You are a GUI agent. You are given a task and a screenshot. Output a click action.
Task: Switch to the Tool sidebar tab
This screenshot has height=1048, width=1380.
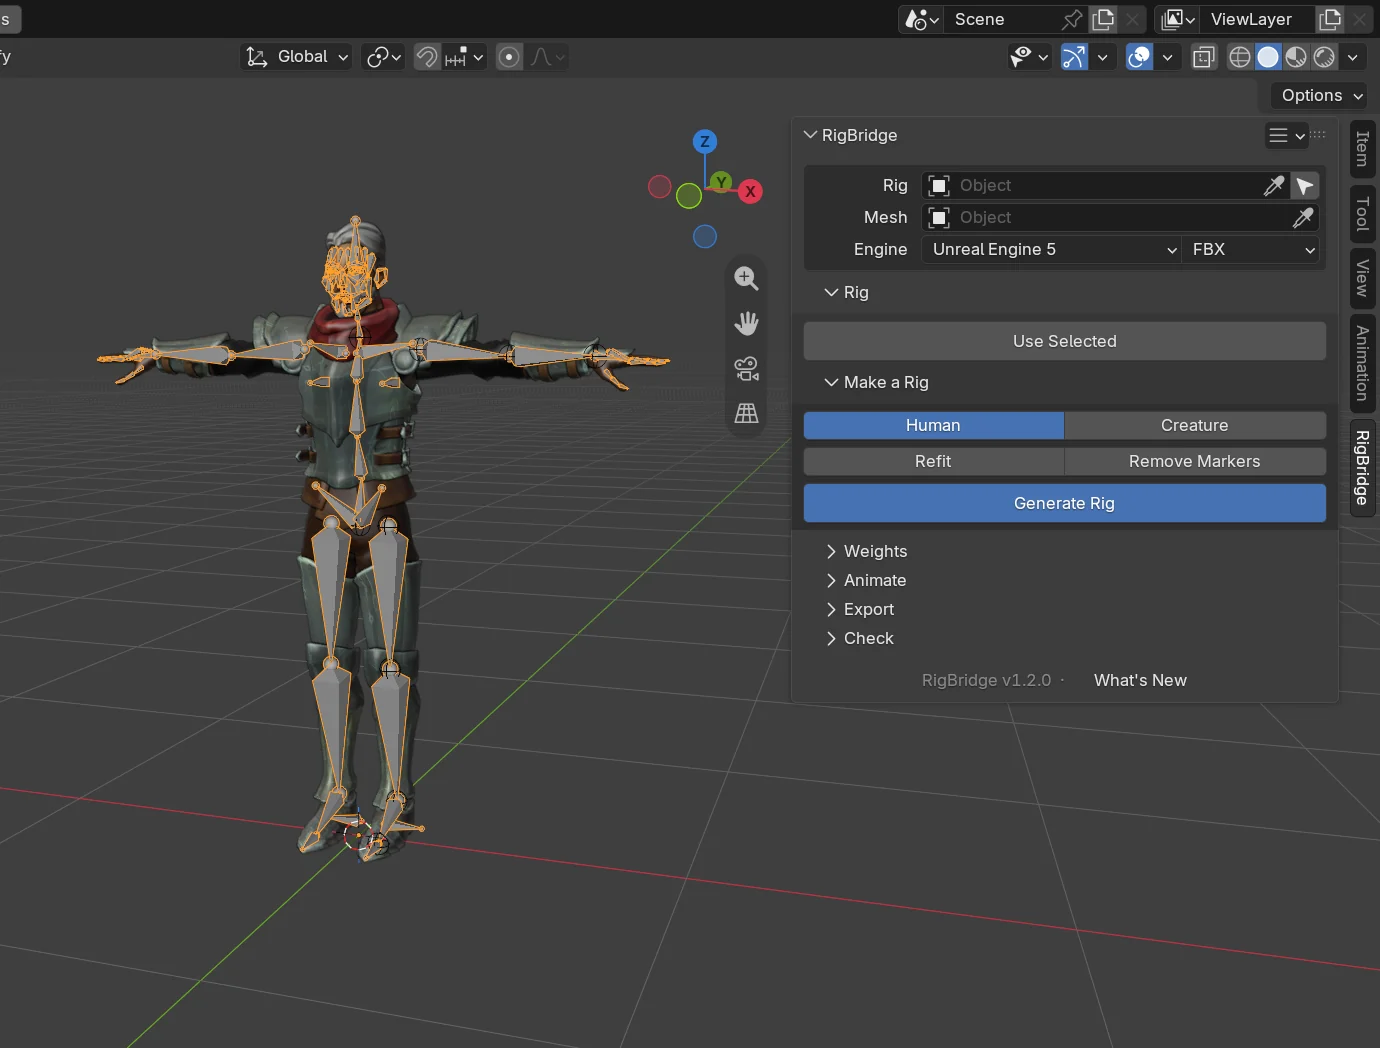pyautogui.click(x=1362, y=214)
